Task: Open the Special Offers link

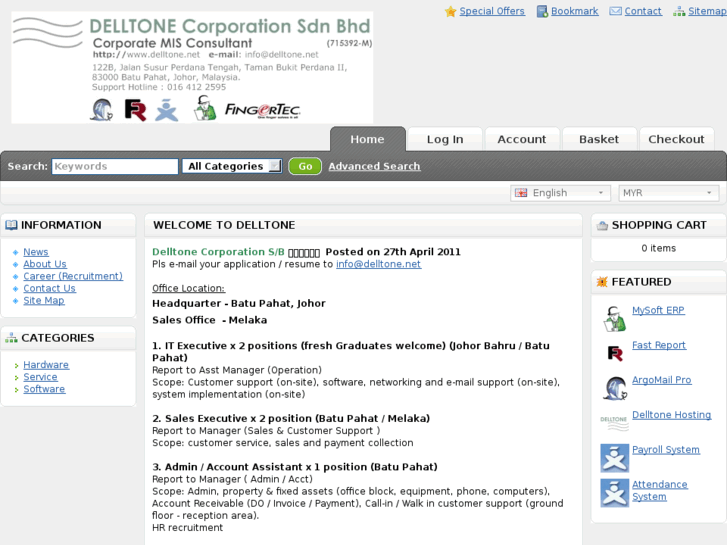Action: coord(492,11)
